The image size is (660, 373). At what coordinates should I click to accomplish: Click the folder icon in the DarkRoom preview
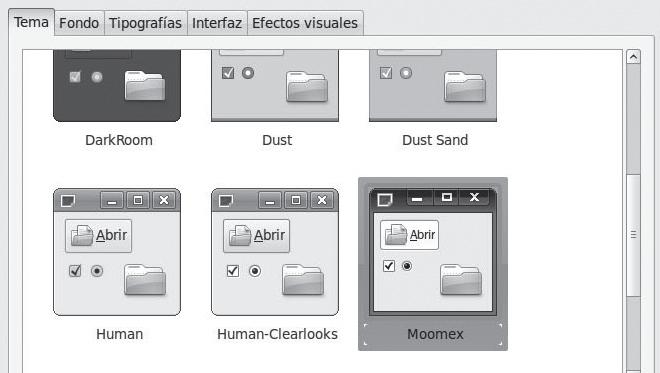pos(145,86)
